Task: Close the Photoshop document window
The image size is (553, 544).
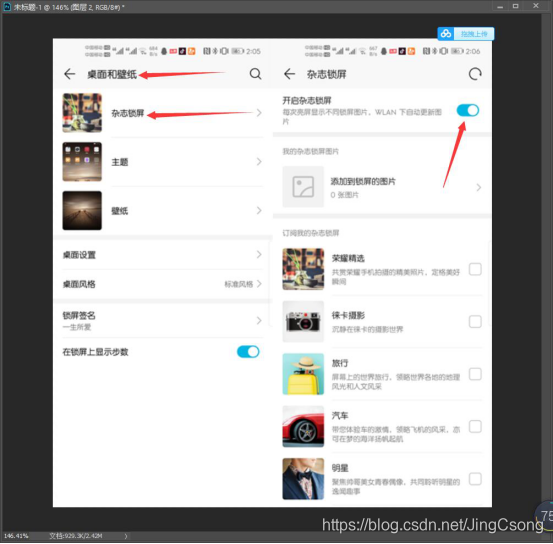Action: [536, 6]
